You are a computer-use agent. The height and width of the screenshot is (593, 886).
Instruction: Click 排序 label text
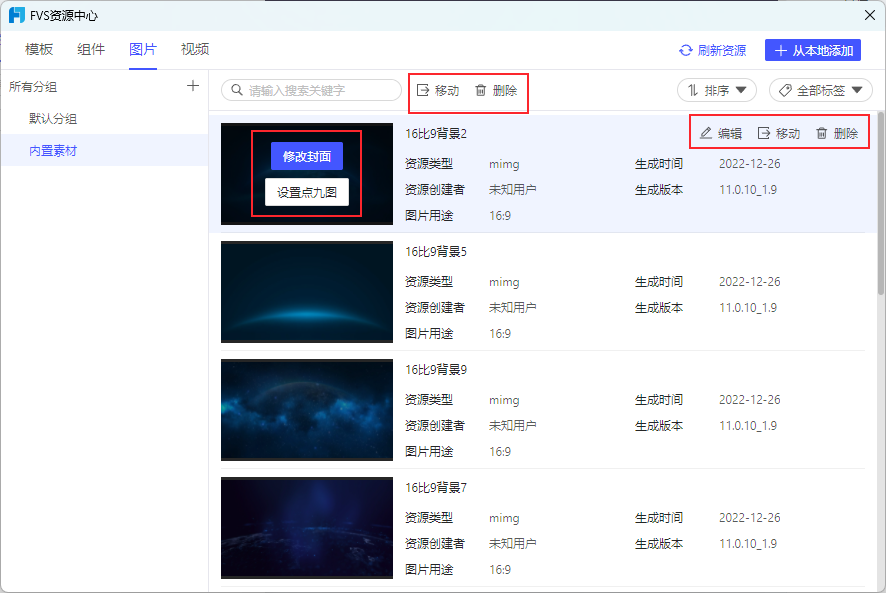point(717,90)
